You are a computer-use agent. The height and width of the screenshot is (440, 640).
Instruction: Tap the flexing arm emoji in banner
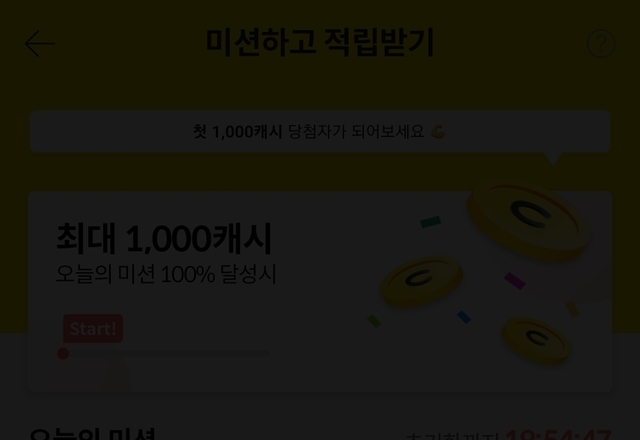pos(438,131)
